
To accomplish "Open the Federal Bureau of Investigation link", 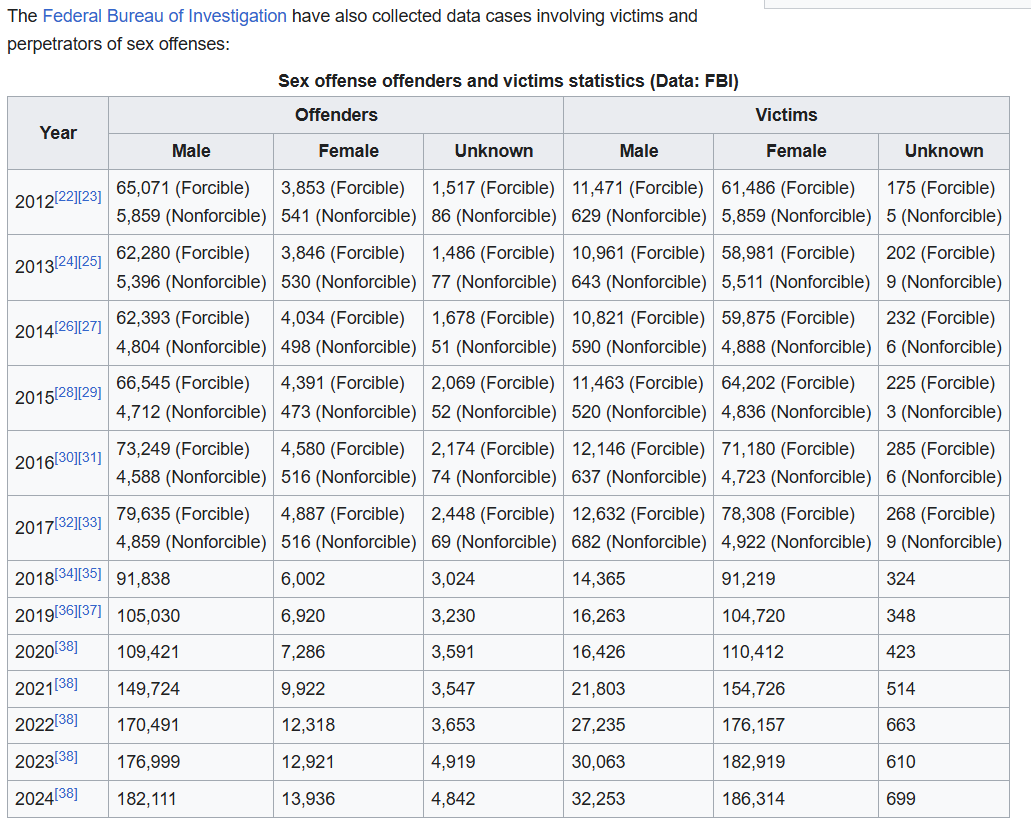I will coord(164,16).
